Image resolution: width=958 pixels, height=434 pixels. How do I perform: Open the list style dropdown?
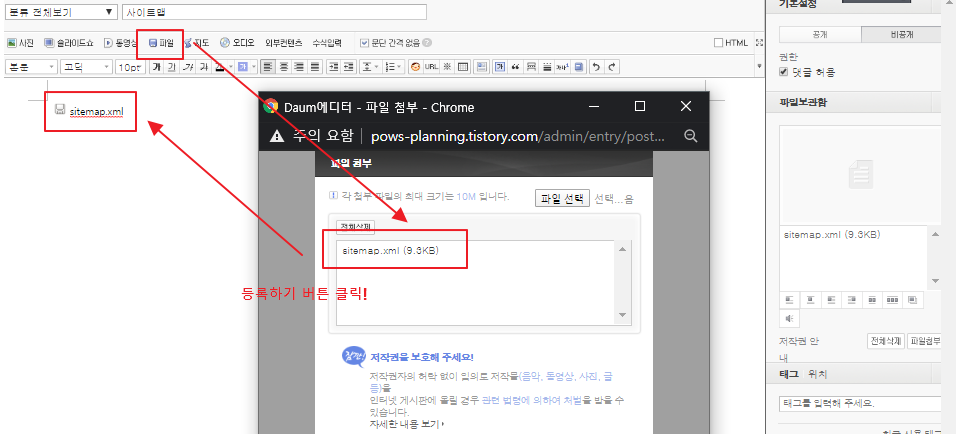[x=393, y=67]
